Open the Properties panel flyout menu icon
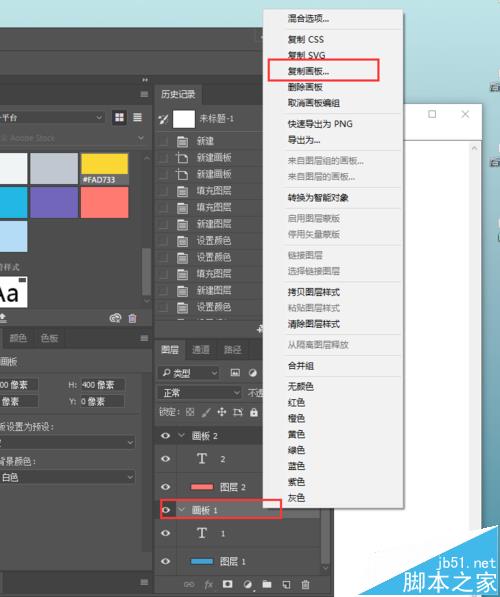 click(x=144, y=338)
